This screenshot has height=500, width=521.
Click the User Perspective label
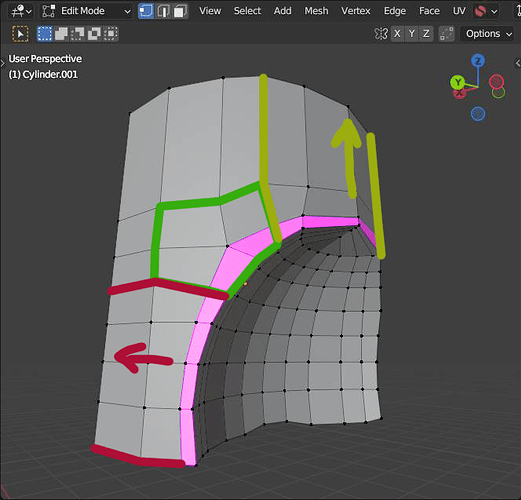point(45,59)
